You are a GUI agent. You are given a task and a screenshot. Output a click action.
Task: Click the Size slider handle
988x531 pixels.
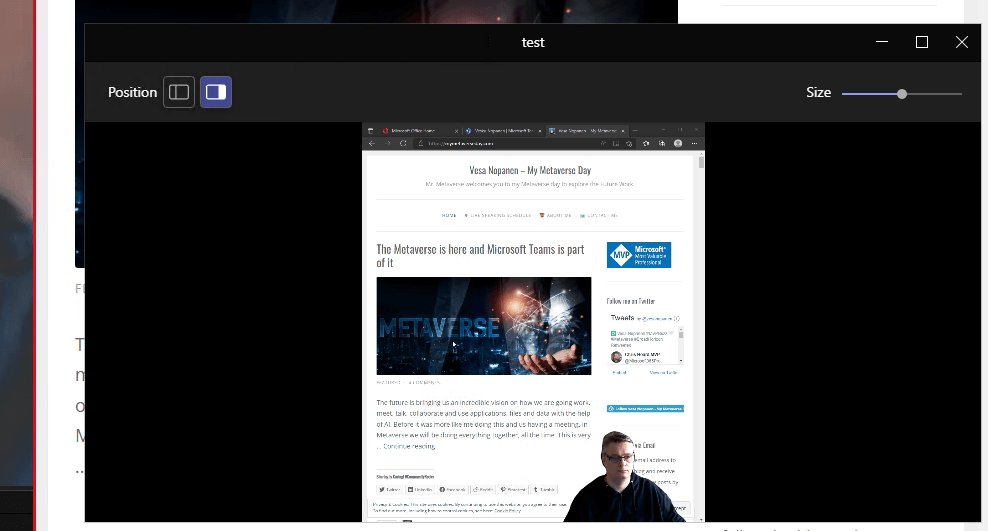(902, 93)
